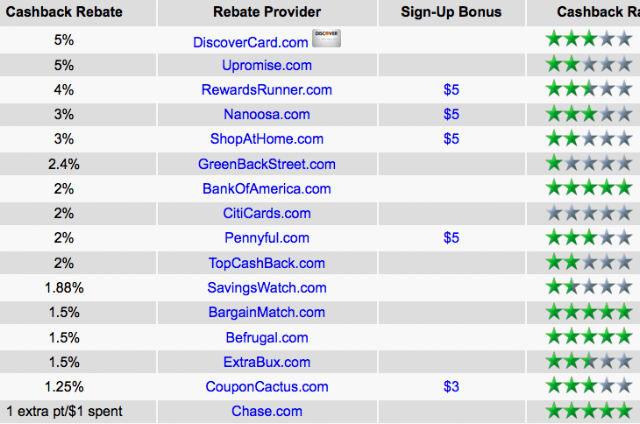Open the ShopAtHome.com link
Viewport: 640px width, 424px height.
pos(267,139)
